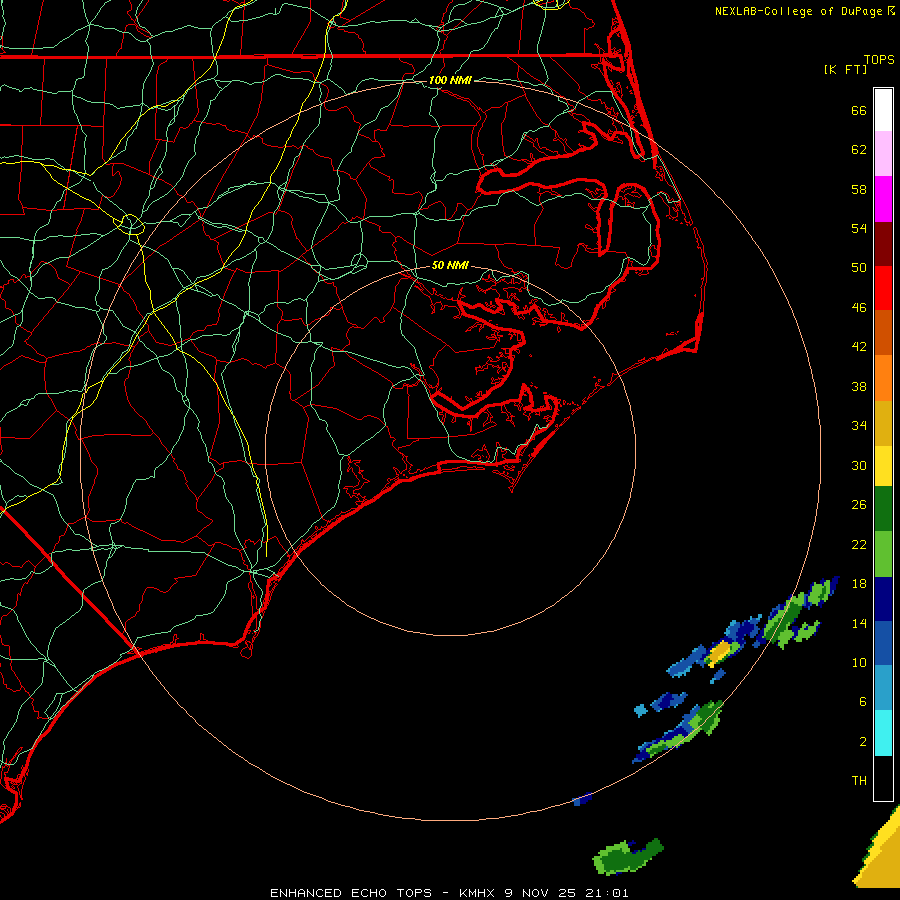The height and width of the screenshot is (900, 900).
Task: Click the "62" legend value
Action: pyautogui.click(x=859, y=150)
